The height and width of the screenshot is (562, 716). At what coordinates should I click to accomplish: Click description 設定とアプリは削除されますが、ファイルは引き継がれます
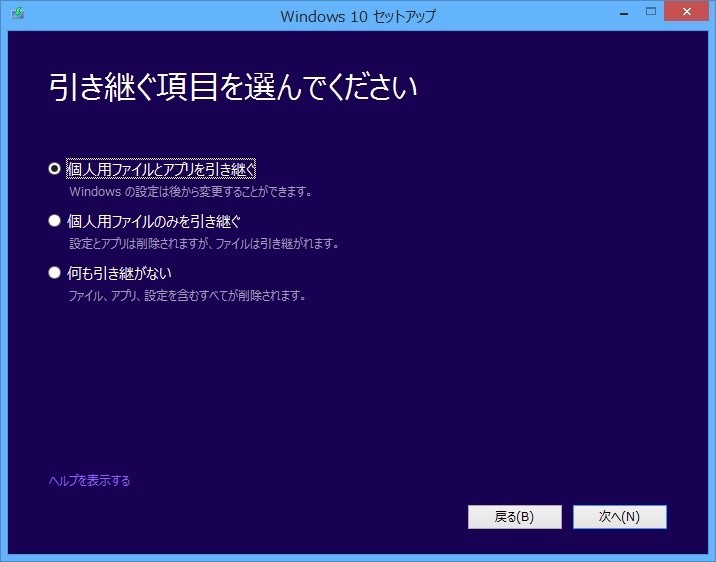pos(205,243)
